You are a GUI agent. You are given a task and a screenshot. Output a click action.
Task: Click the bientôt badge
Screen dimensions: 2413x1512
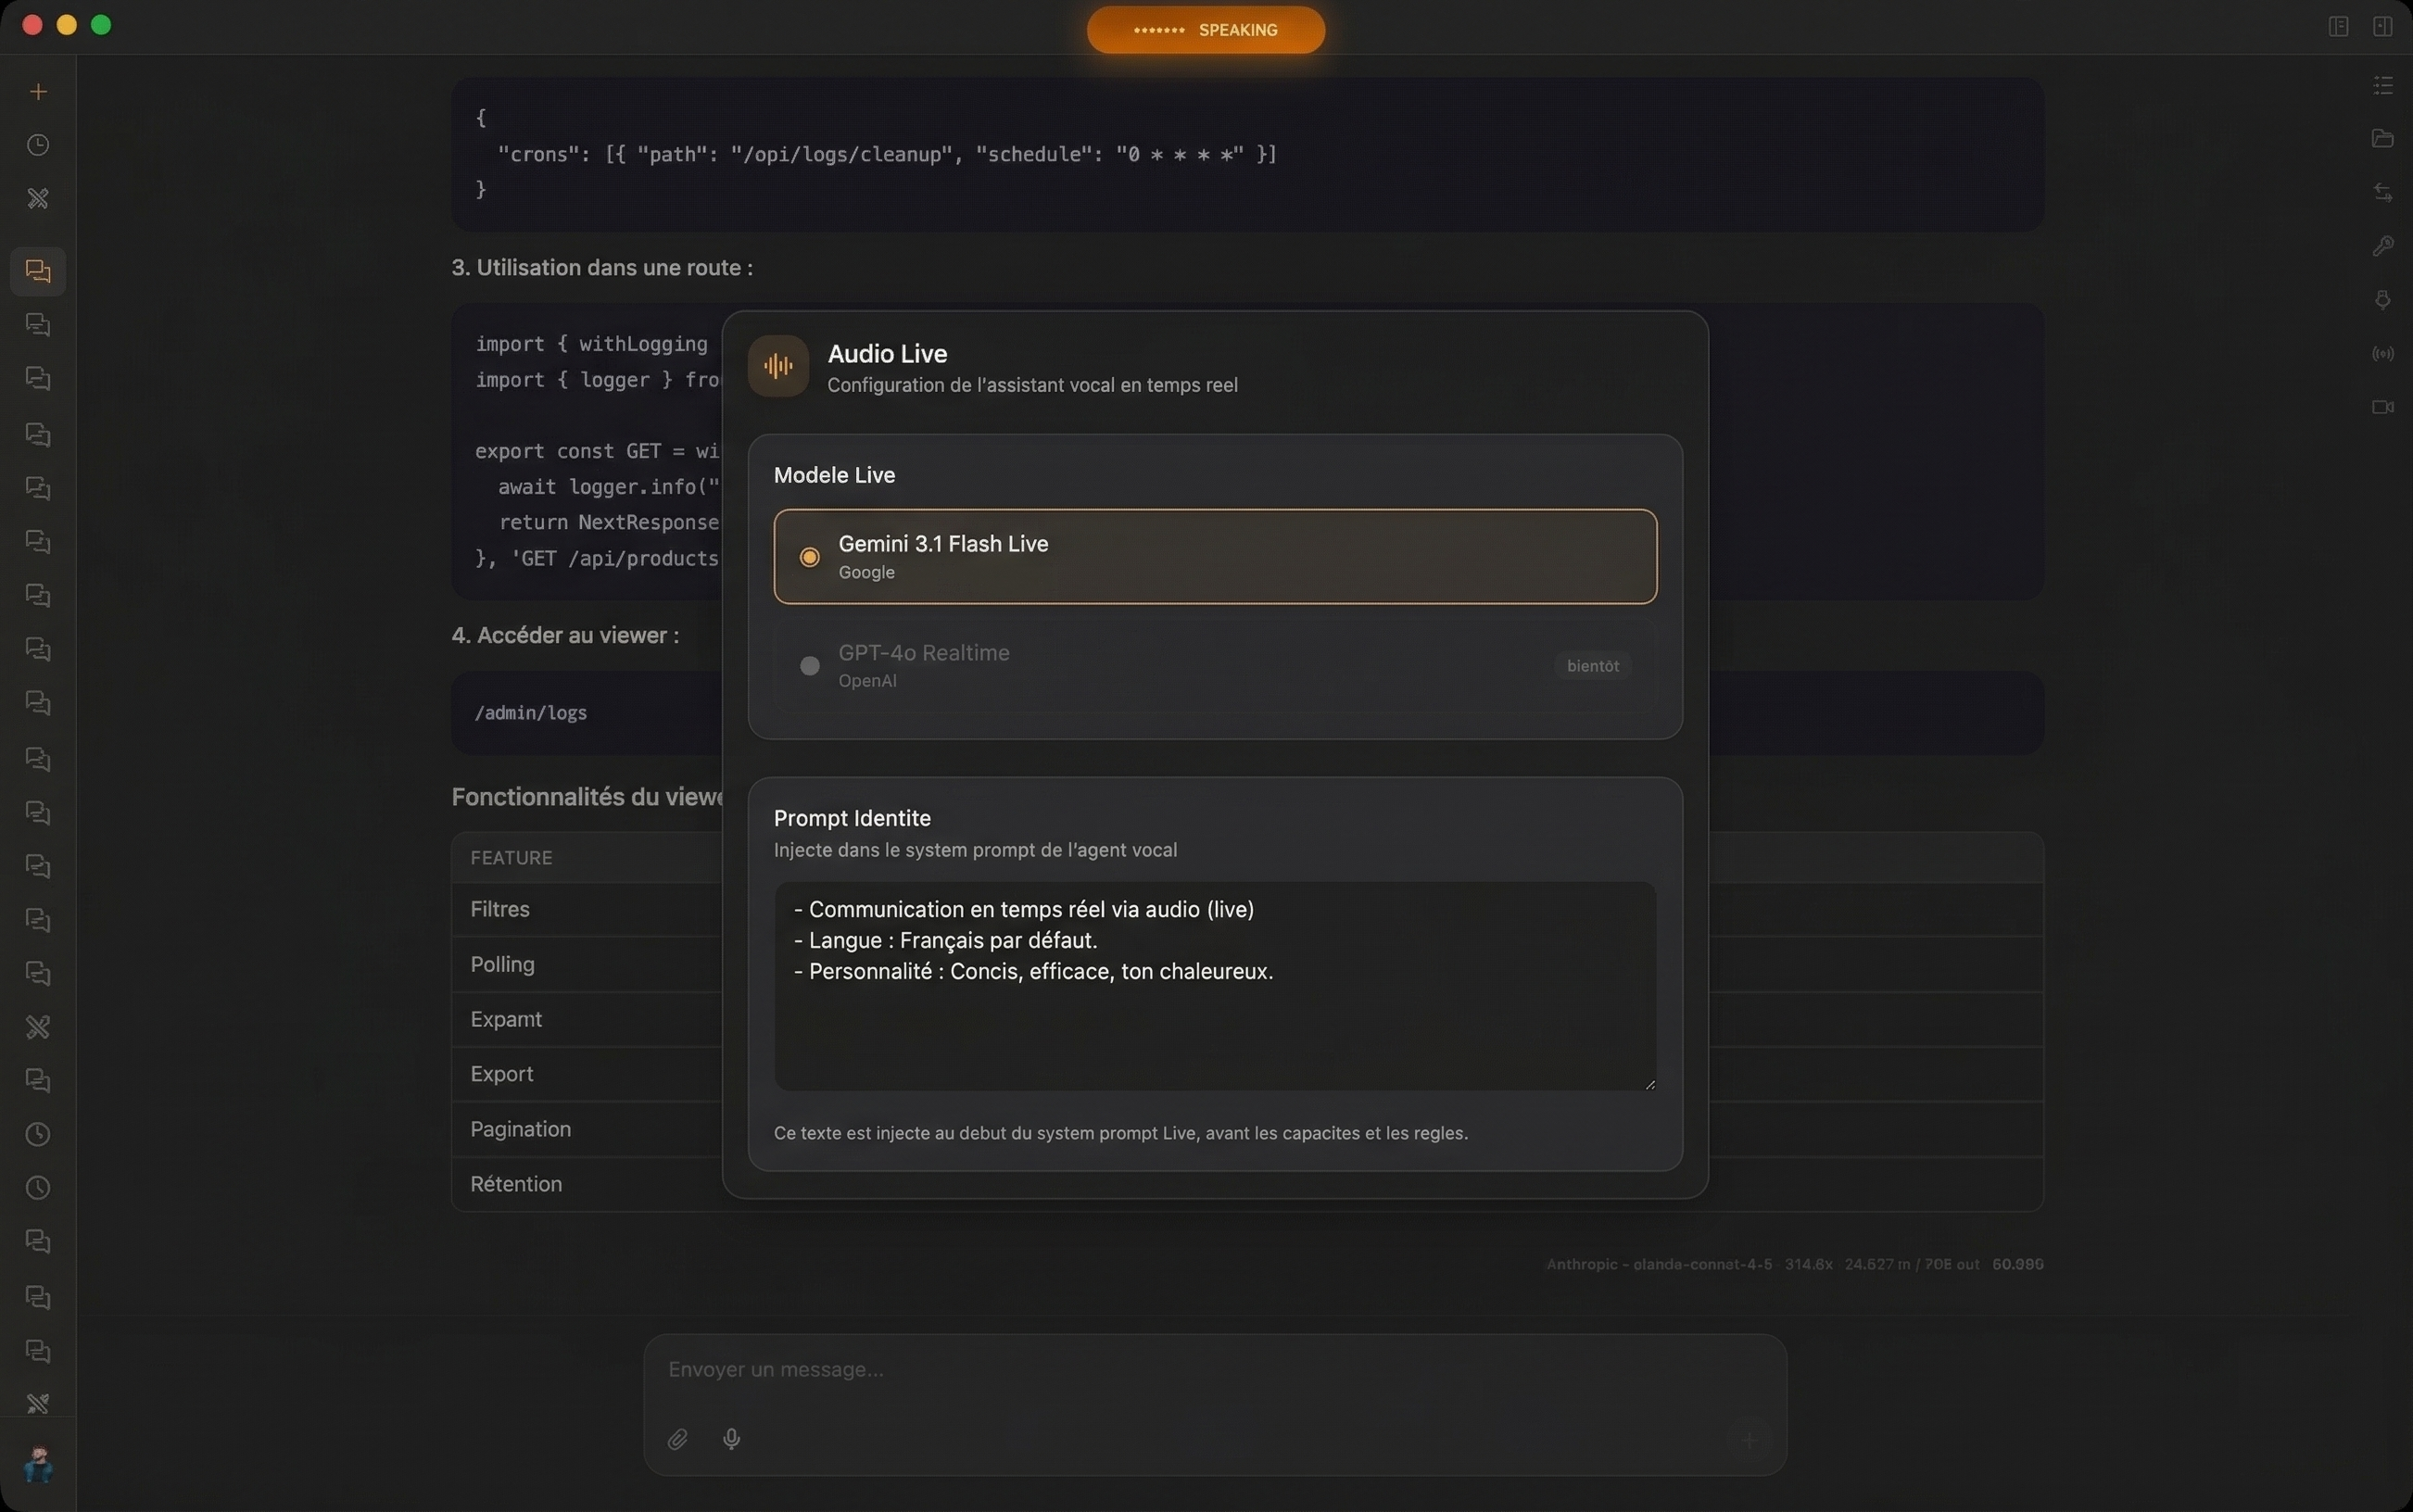1592,666
